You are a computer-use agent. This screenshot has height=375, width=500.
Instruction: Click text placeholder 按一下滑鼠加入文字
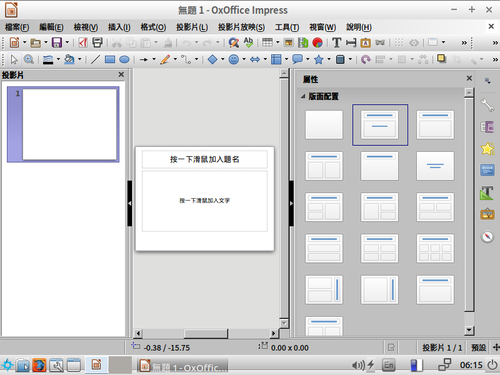pos(205,201)
